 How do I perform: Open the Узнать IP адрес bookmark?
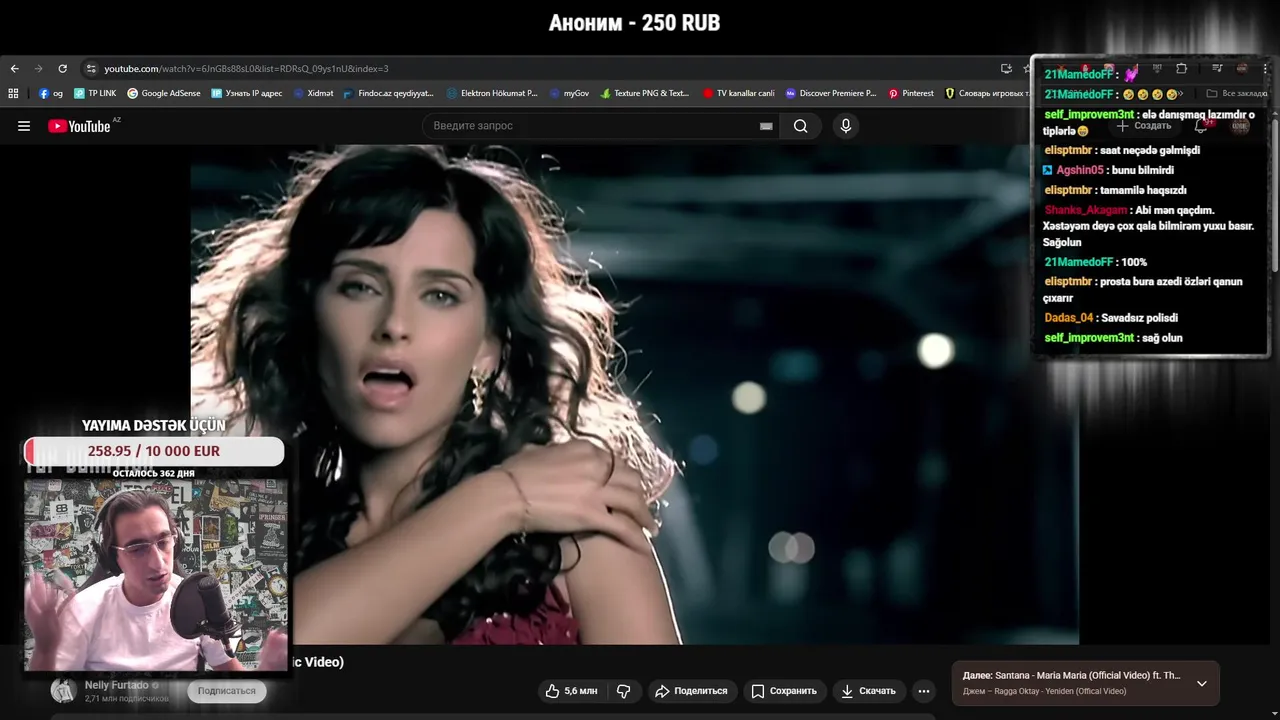[x=247, y=93]
